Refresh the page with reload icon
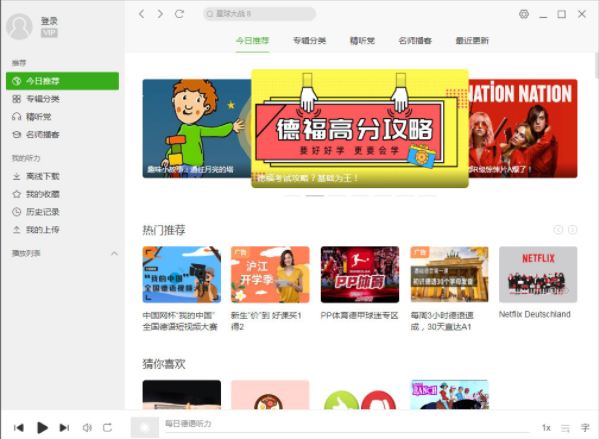 click(179, 14)
